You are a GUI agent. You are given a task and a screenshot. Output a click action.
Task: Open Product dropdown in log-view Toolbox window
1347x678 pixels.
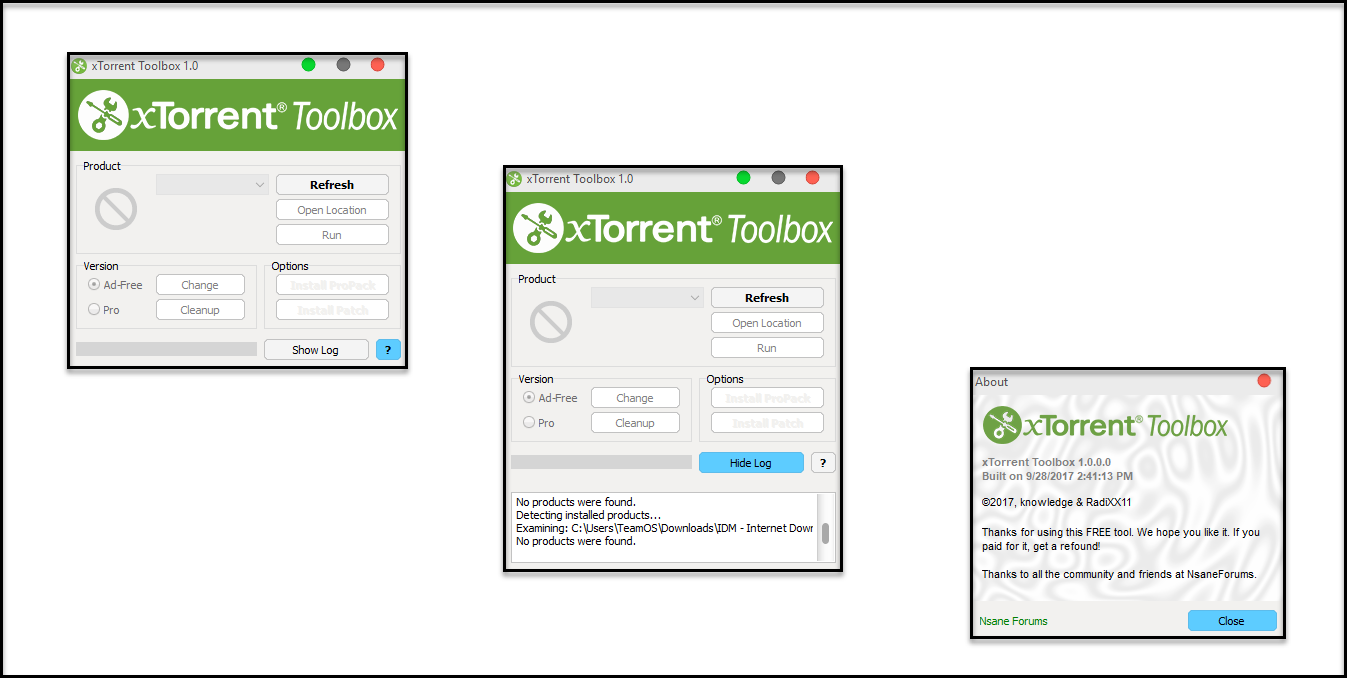coord(647,298)
